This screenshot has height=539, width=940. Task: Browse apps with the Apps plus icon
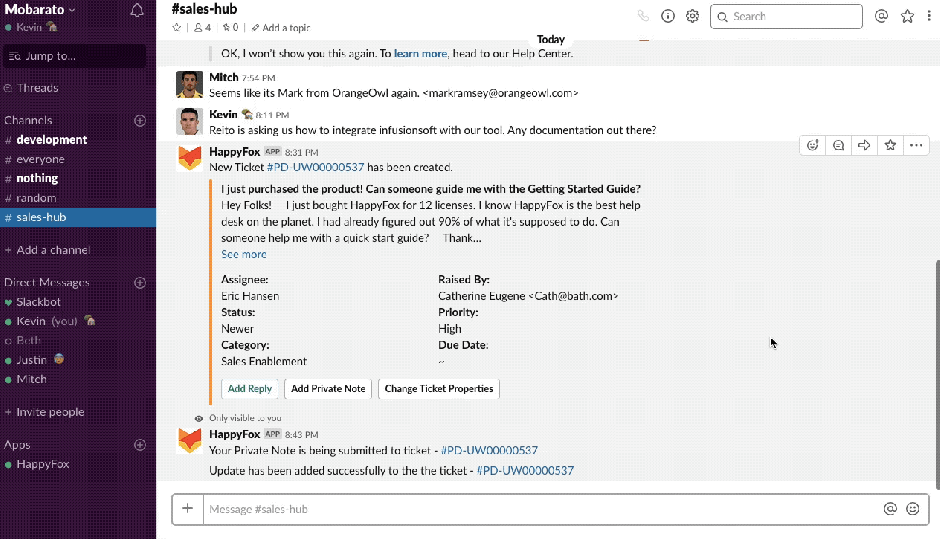(x=140, y=445)
